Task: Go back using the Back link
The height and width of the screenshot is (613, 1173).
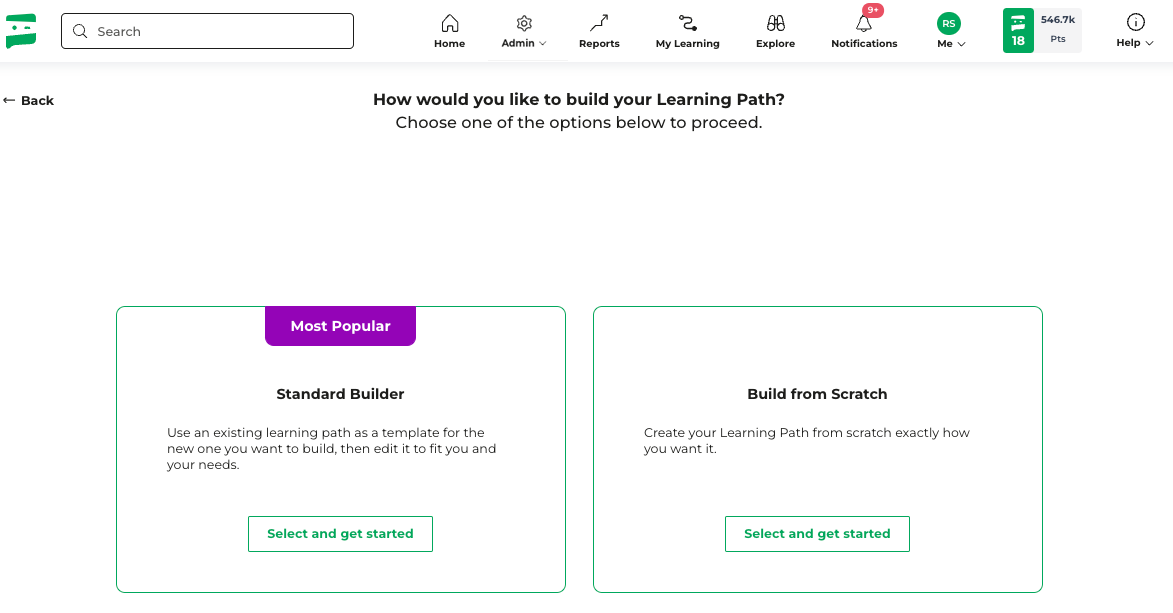Action: 28,100
